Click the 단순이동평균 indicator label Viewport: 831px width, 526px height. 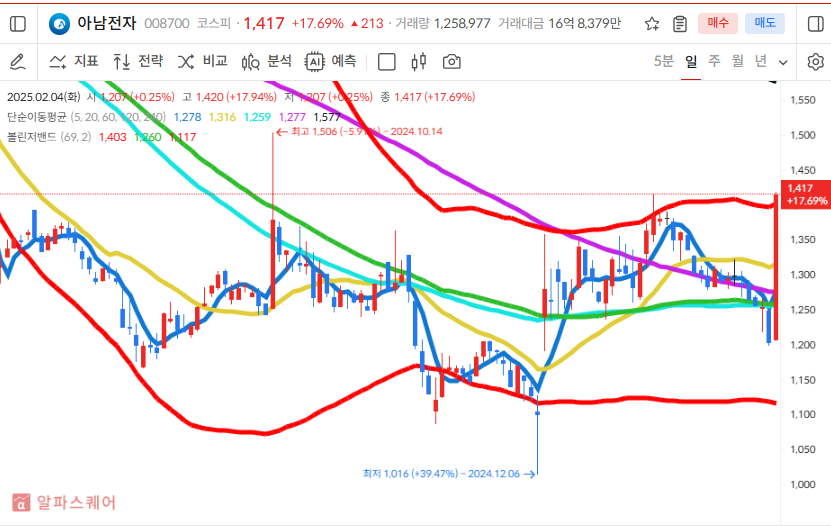pos(37,117)
